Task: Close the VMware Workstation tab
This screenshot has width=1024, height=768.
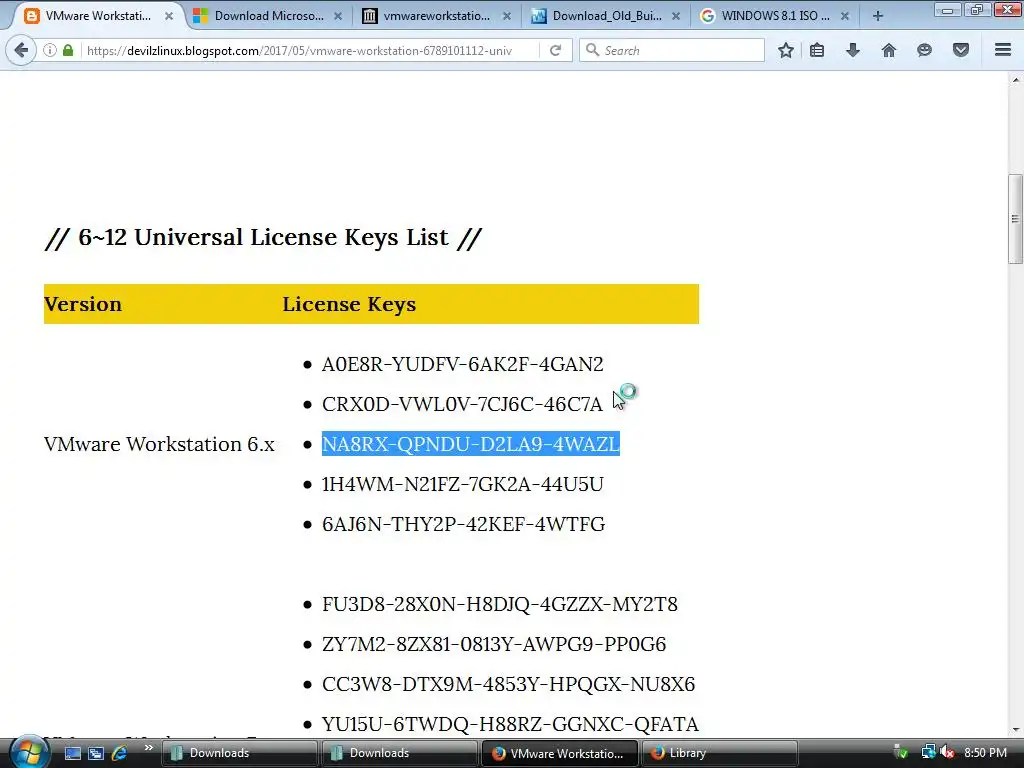Action: (169, 16)
